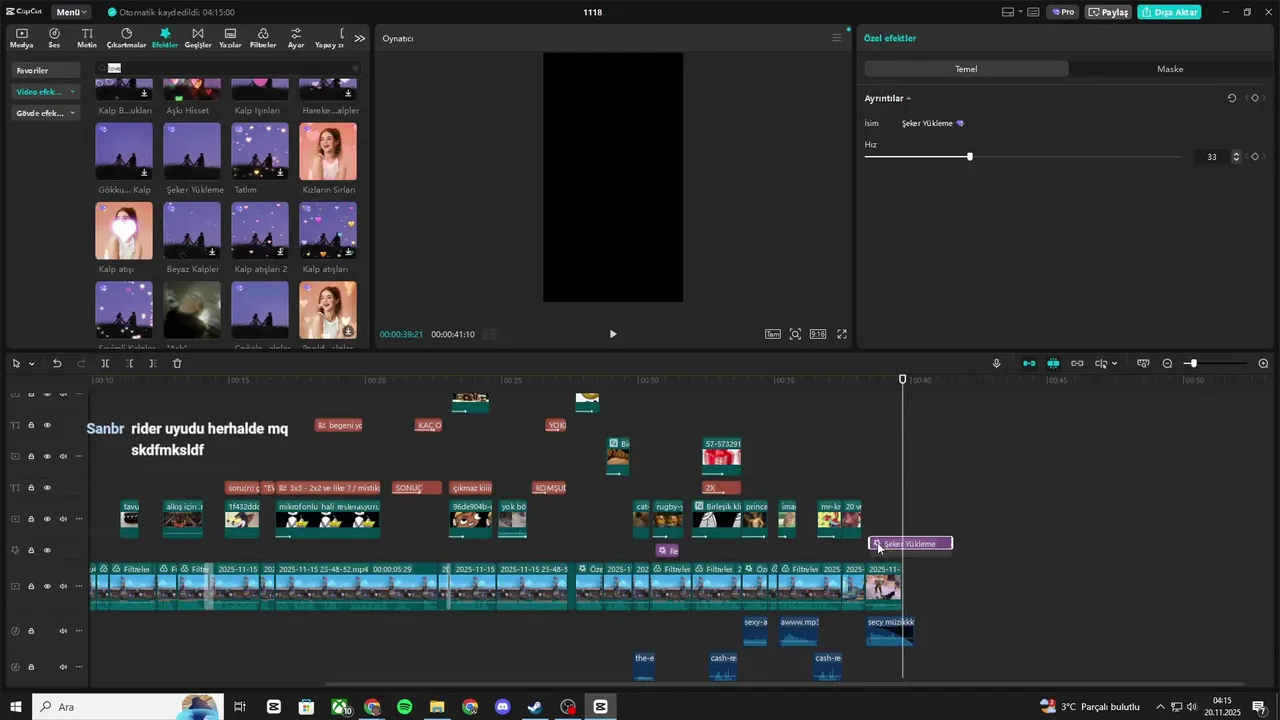The image size is (1280, 720).
Task: Open the Geçişler tab
Action: click(198, 38)
